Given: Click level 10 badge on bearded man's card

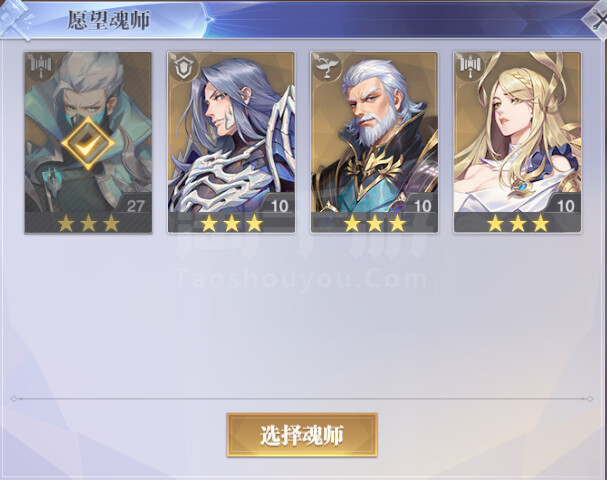Looking at the screenshot, I should [422, 205].
